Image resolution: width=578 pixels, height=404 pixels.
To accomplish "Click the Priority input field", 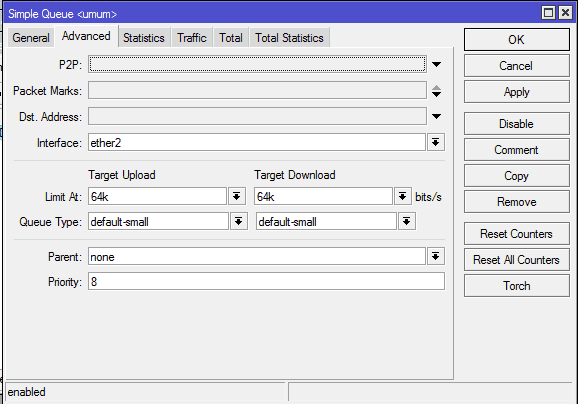I will click(266, 282).
